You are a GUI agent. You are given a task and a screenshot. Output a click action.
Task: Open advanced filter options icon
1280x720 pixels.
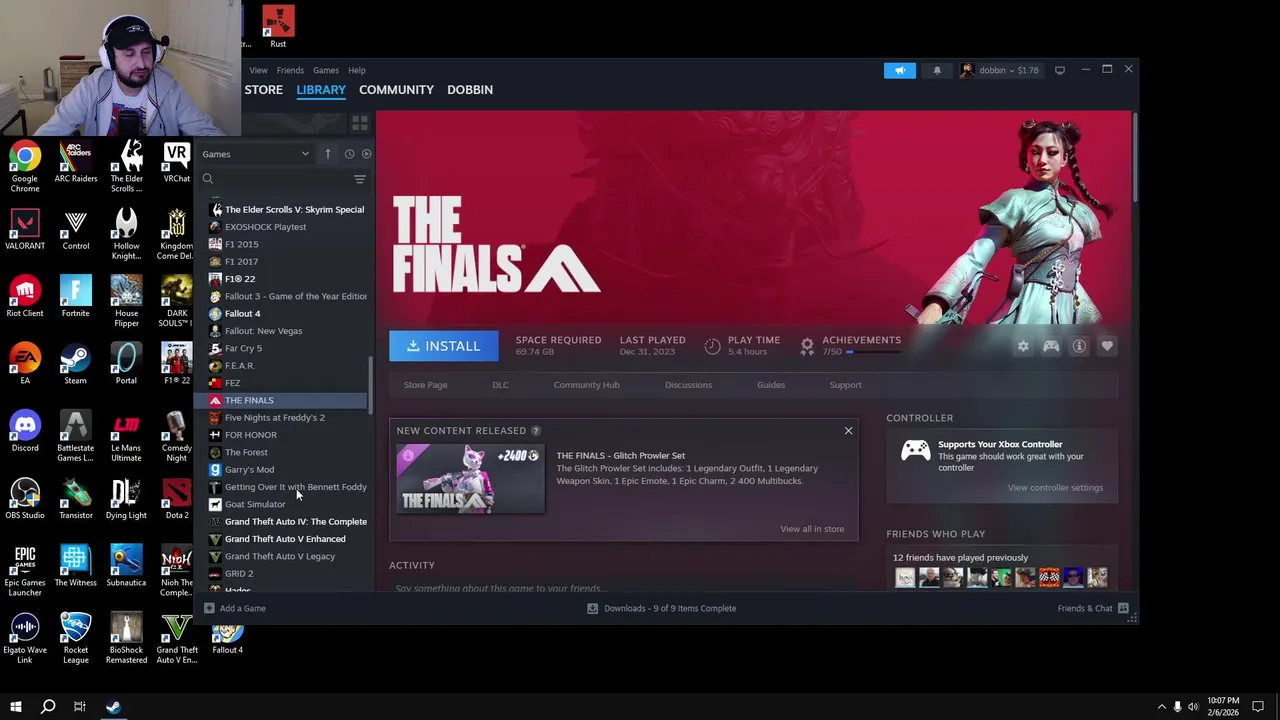coord(360,179)
